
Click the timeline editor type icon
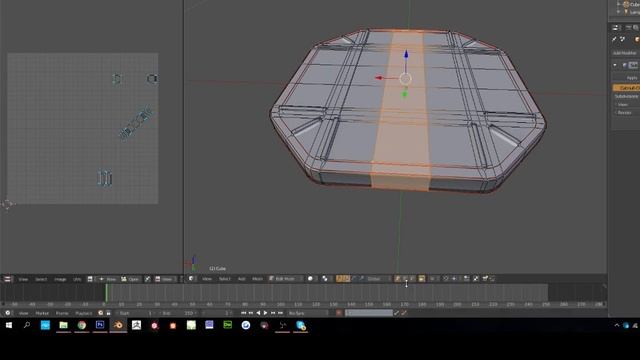pyautogui.click(x=7, y=313)
